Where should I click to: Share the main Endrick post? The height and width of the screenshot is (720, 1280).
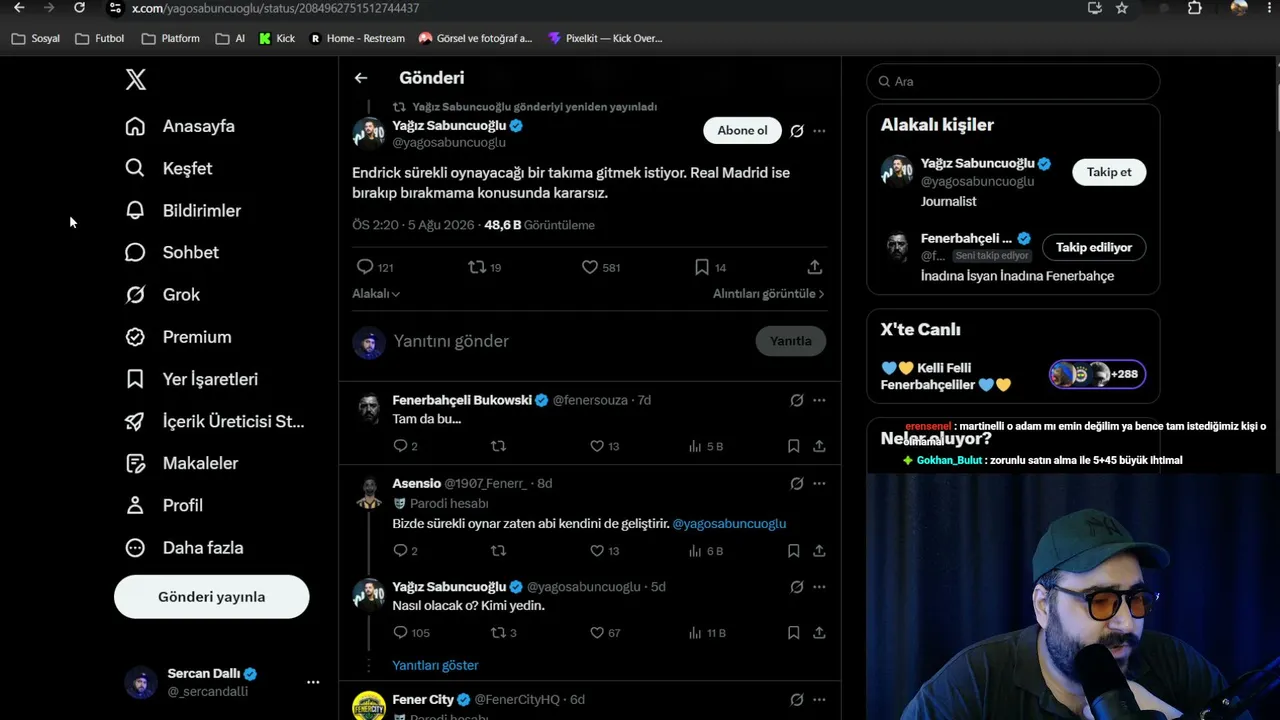[815, 267]
